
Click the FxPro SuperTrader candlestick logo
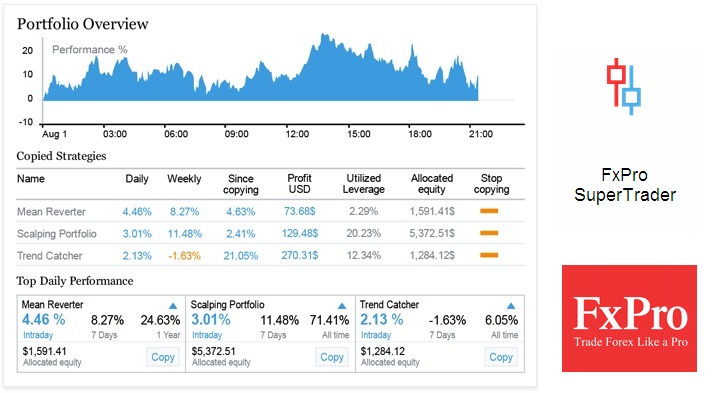pyautogui.click(x=624, y=86)
